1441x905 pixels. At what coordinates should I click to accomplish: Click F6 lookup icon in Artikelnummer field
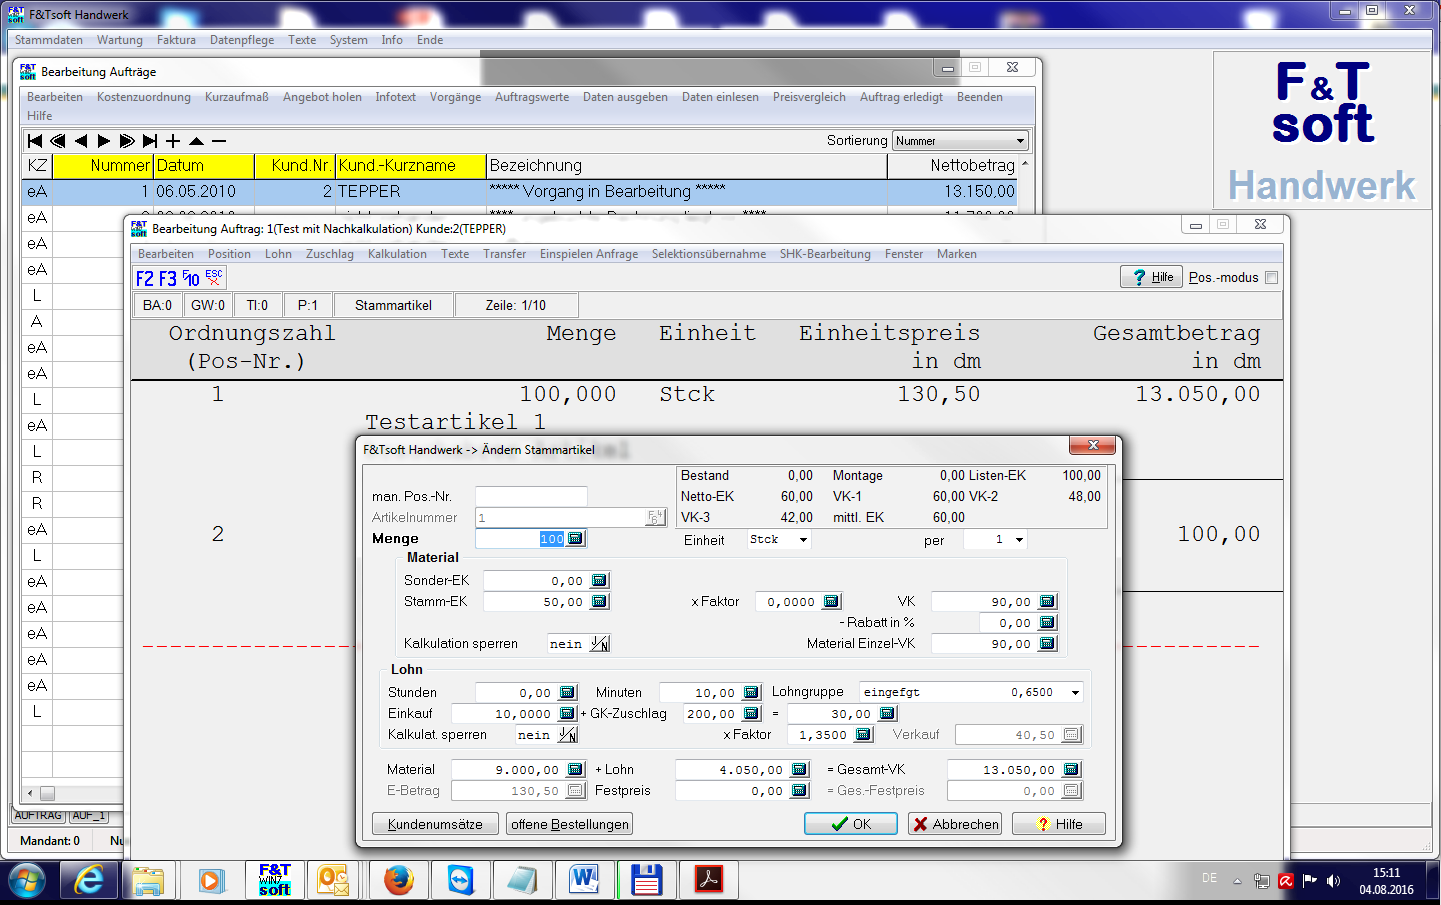click(x=656, y=518)
